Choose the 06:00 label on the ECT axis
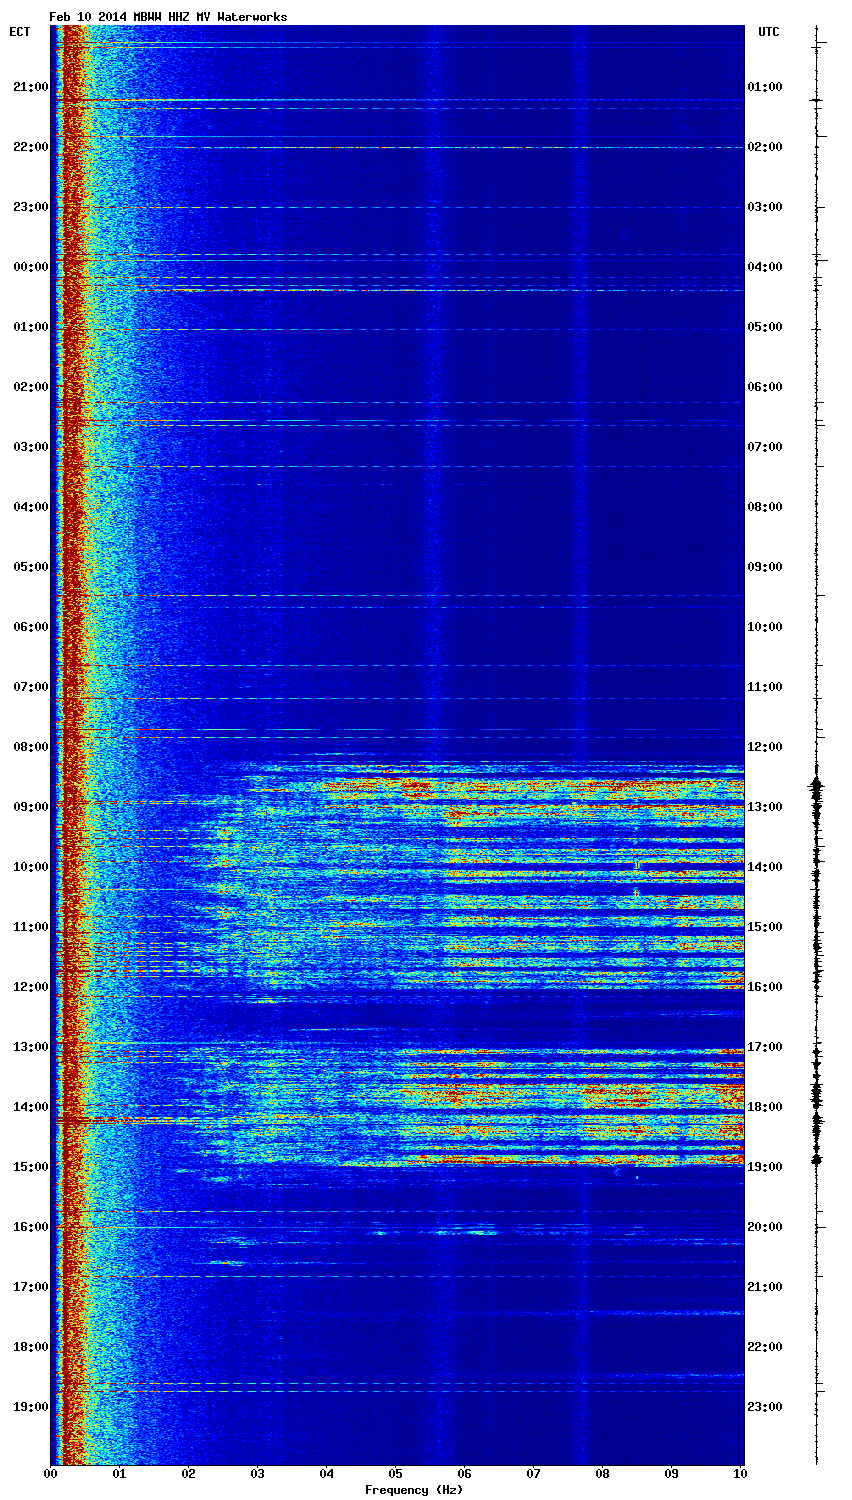Viewport: 852px width, 1500px height. [30, 627]
